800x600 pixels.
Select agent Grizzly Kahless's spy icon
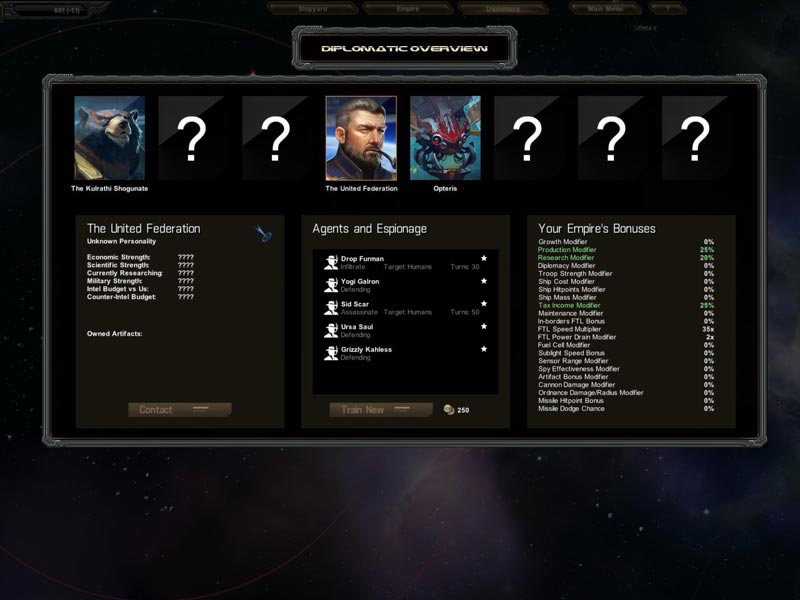click(x=331, y=353)
